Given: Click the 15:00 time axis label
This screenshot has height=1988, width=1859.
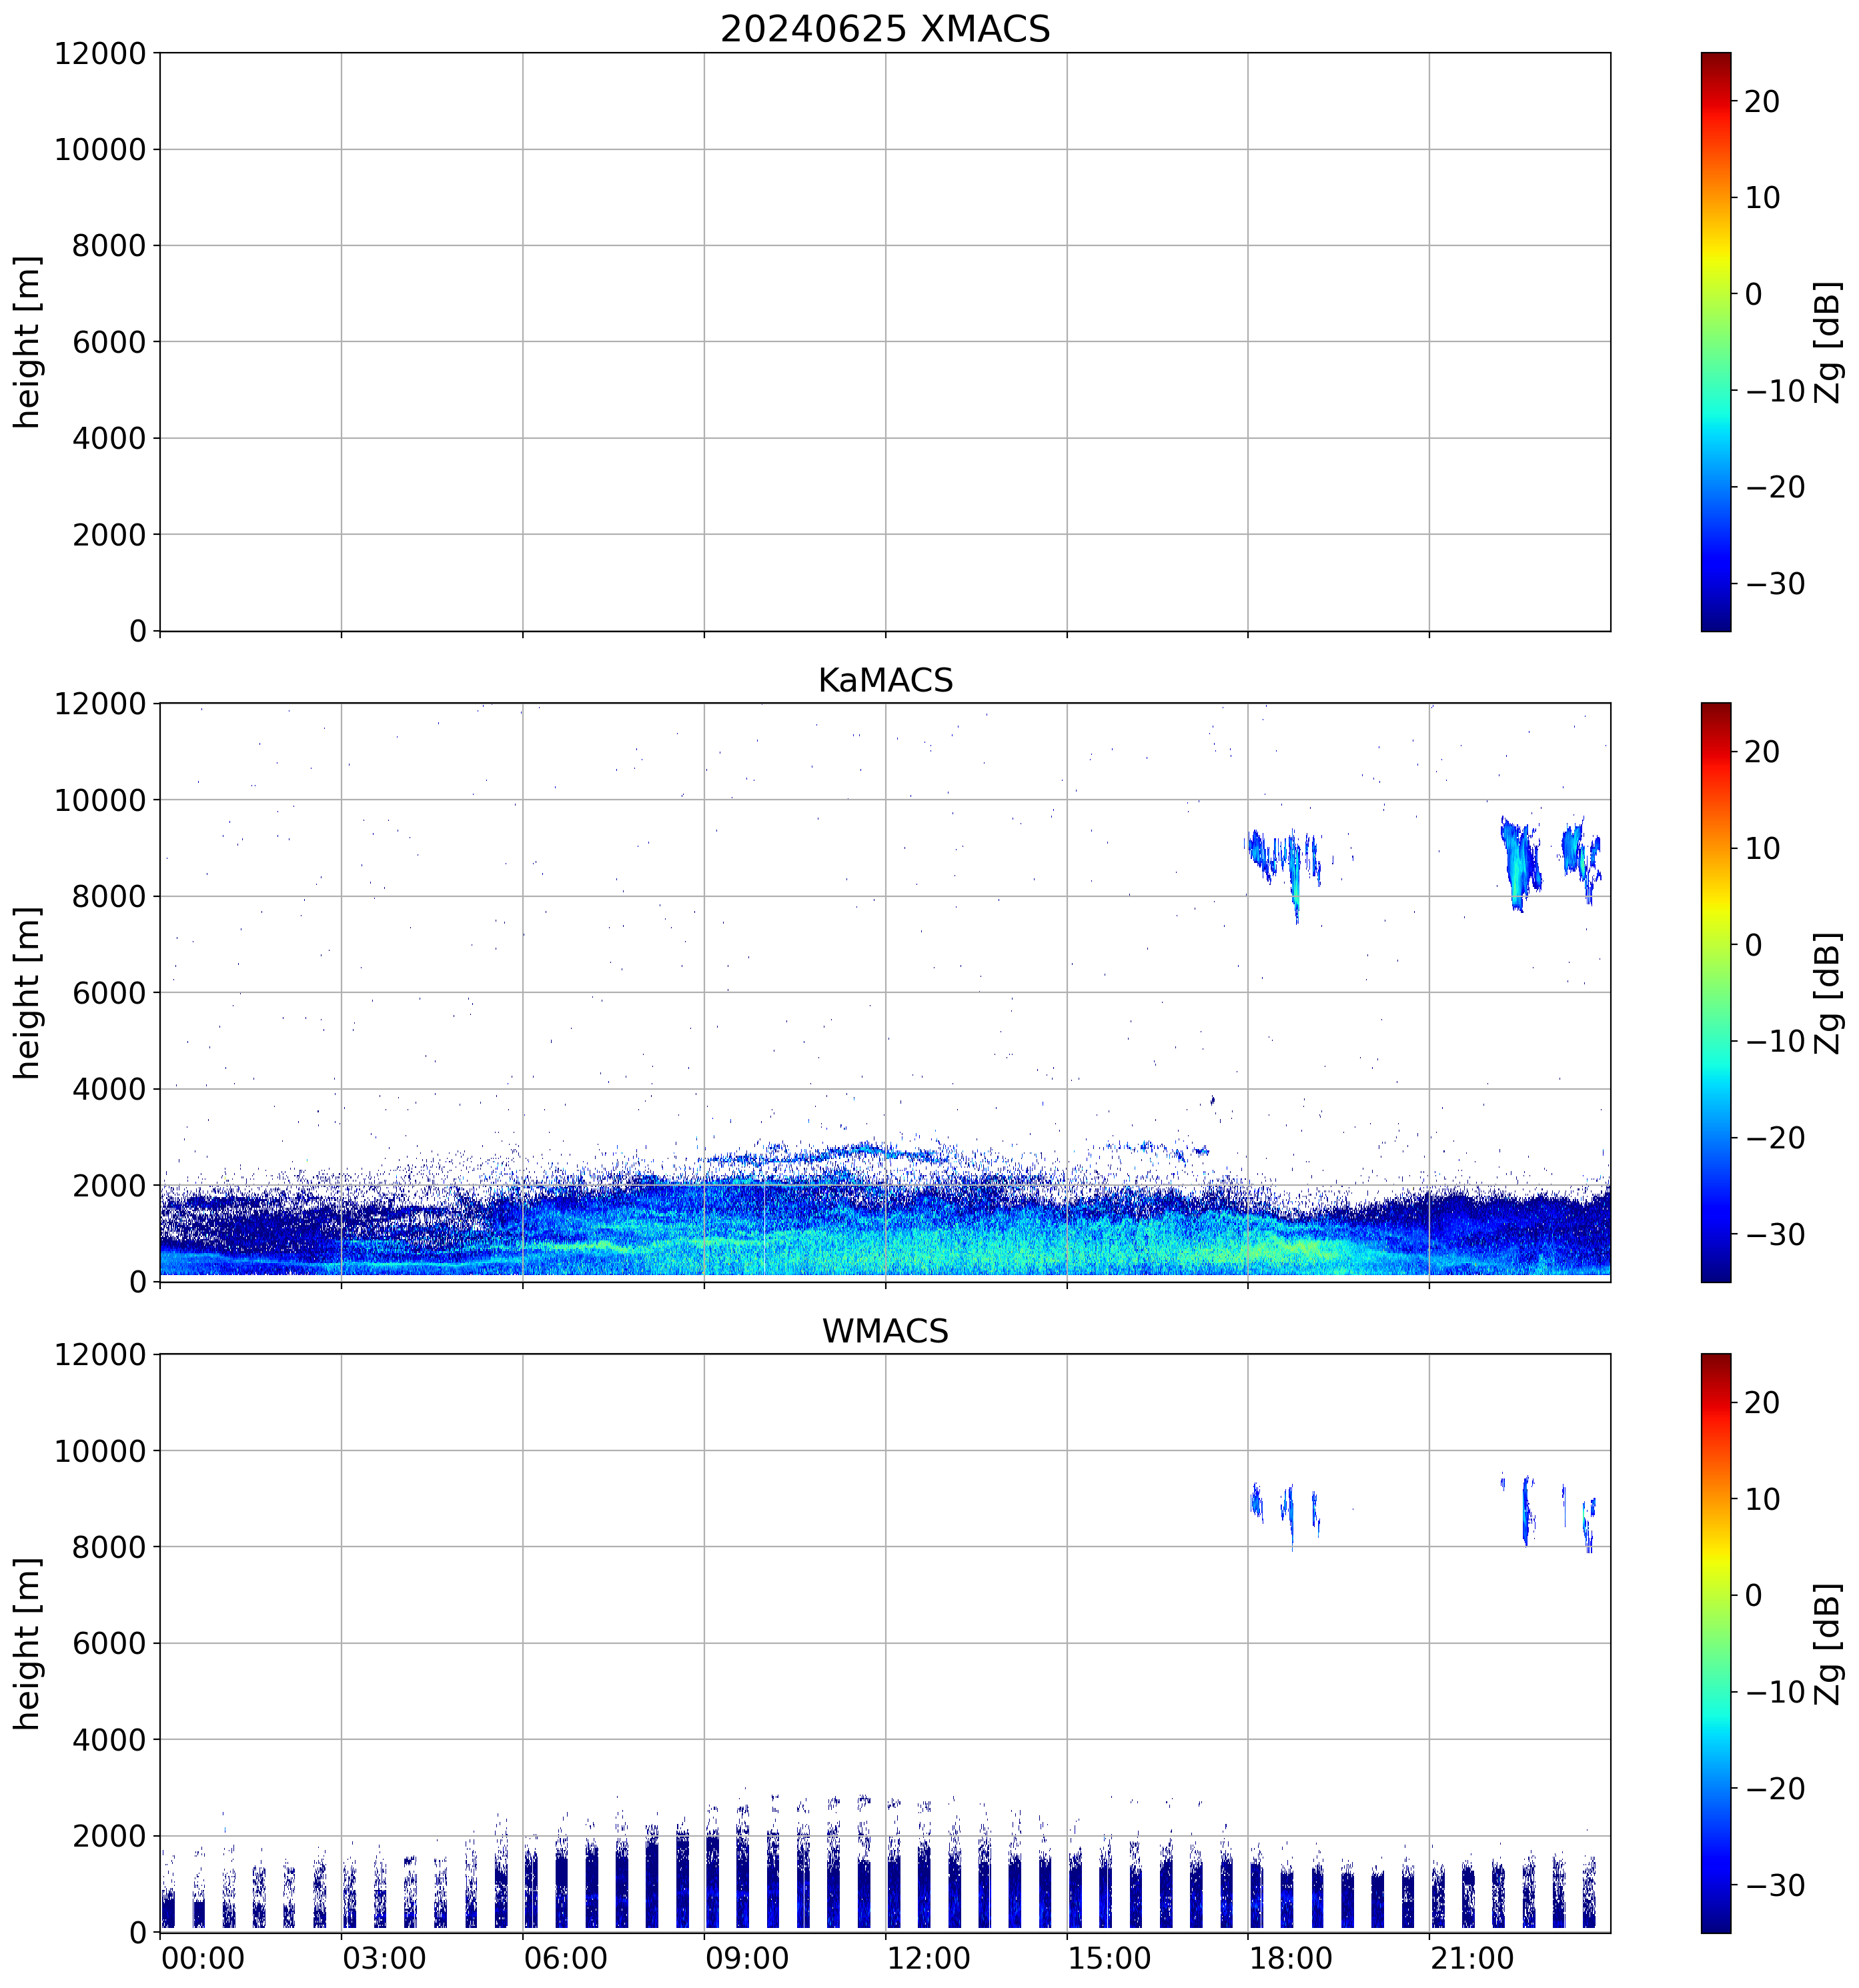Looking at the screenshot, I should point(1109,1958).
